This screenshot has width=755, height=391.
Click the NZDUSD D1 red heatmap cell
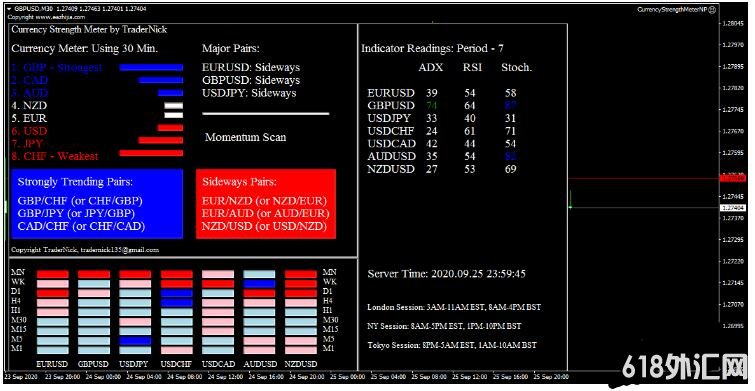point(300,293)
